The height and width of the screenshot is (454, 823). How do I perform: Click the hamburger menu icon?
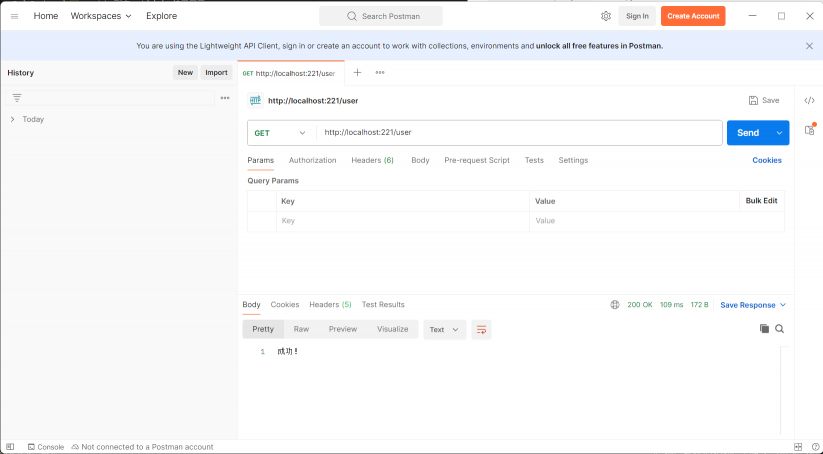14,16
